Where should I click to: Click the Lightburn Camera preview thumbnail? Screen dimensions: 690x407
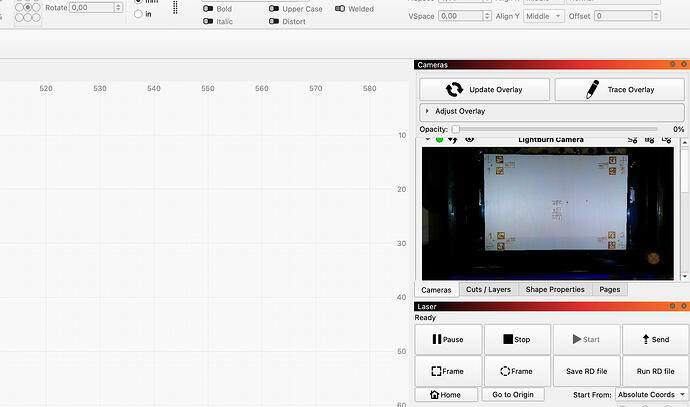[x=547, y=213]
